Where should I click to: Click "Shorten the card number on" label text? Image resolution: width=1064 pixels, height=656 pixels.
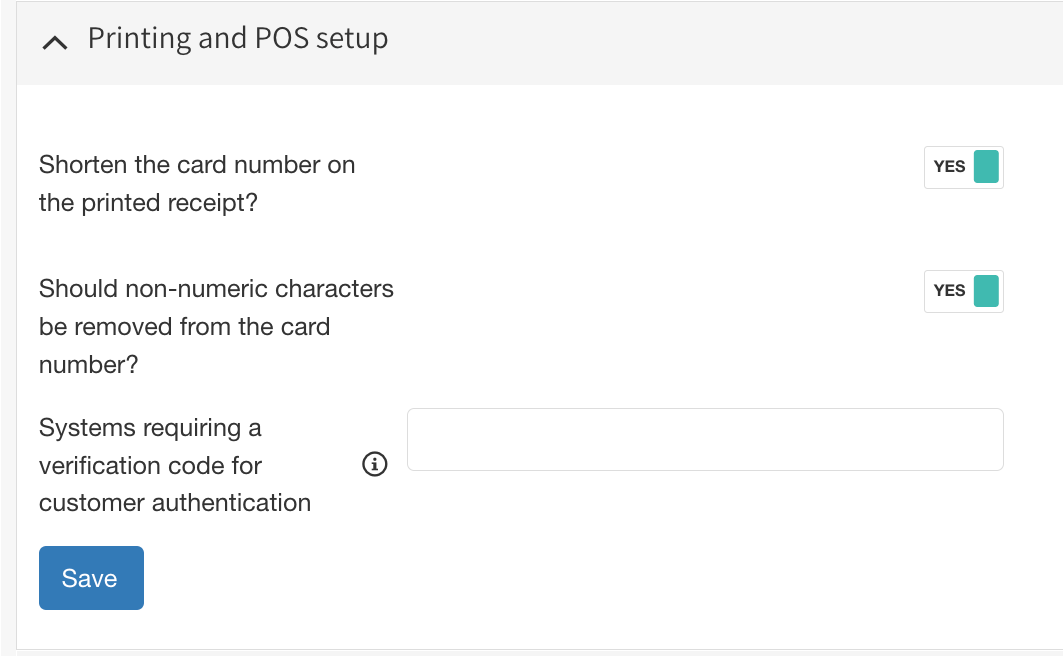pyautogui.click(x=197, y=165)
